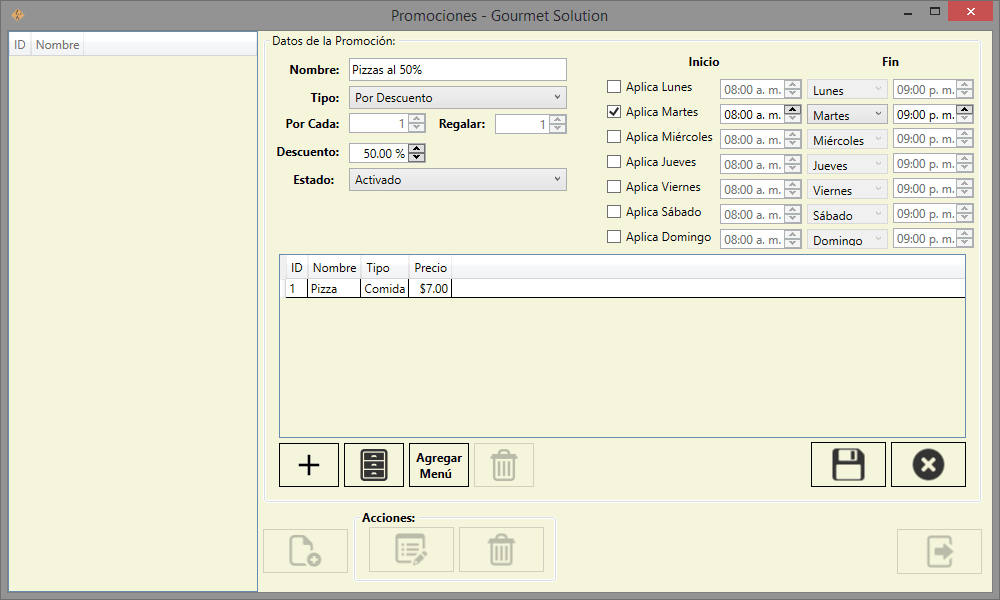The height and width of the screenshot is (600, 1000).
Task: Check the Aplica Viernes checkbox
Action: point(614,187)
